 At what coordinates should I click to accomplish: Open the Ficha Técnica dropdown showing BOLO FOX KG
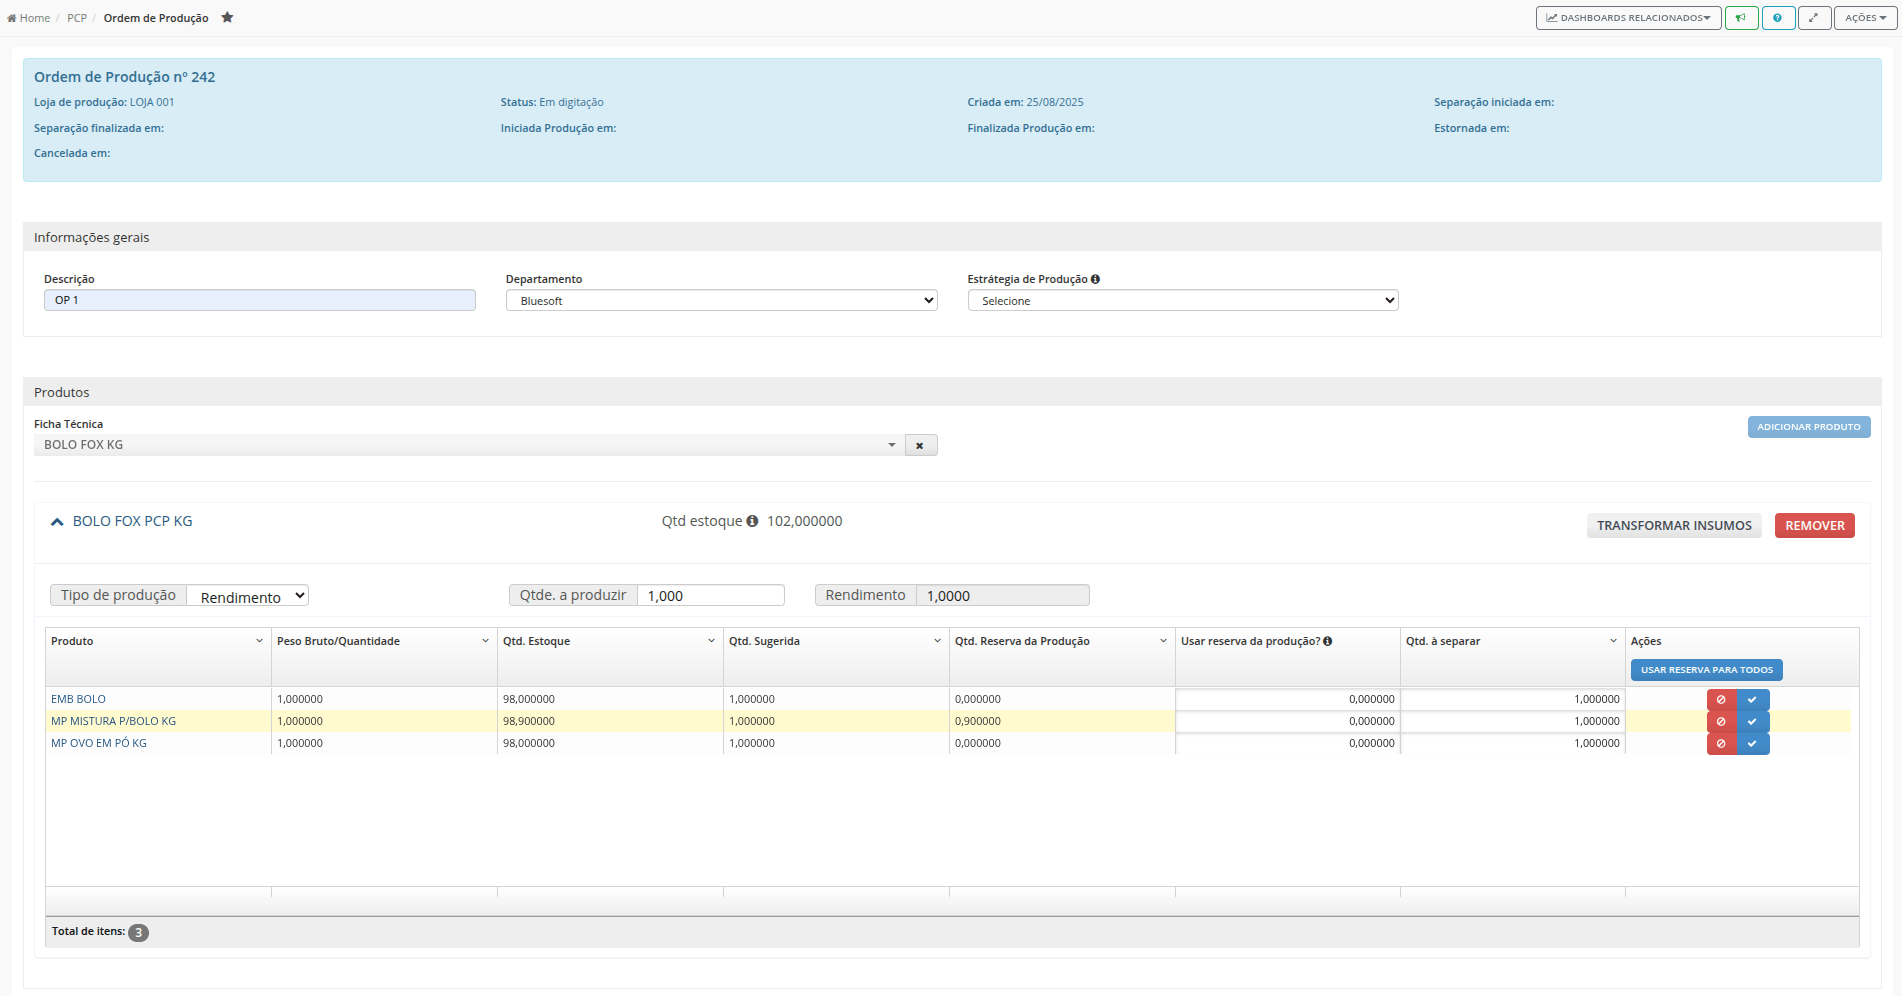(x=469, y=445)
